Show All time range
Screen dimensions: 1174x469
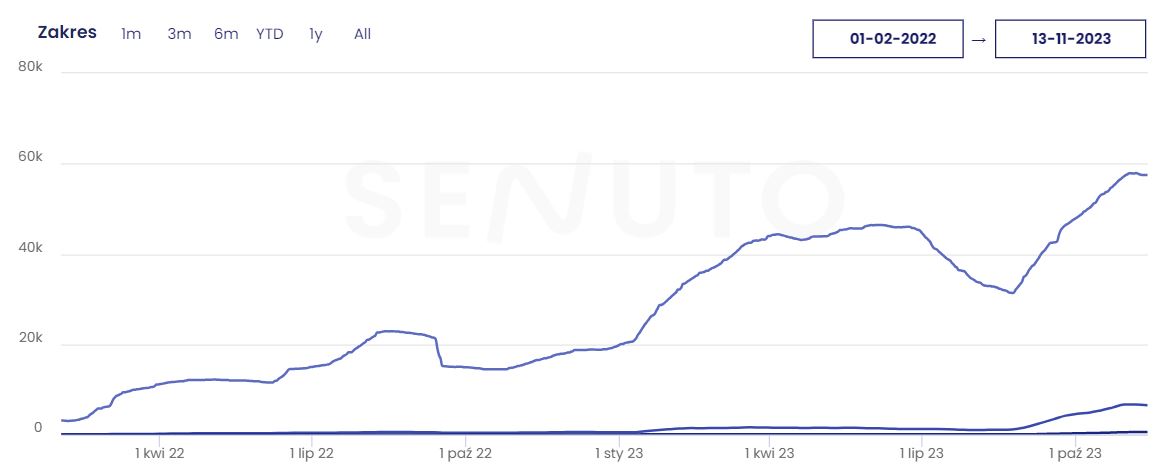tap(362, 34)
